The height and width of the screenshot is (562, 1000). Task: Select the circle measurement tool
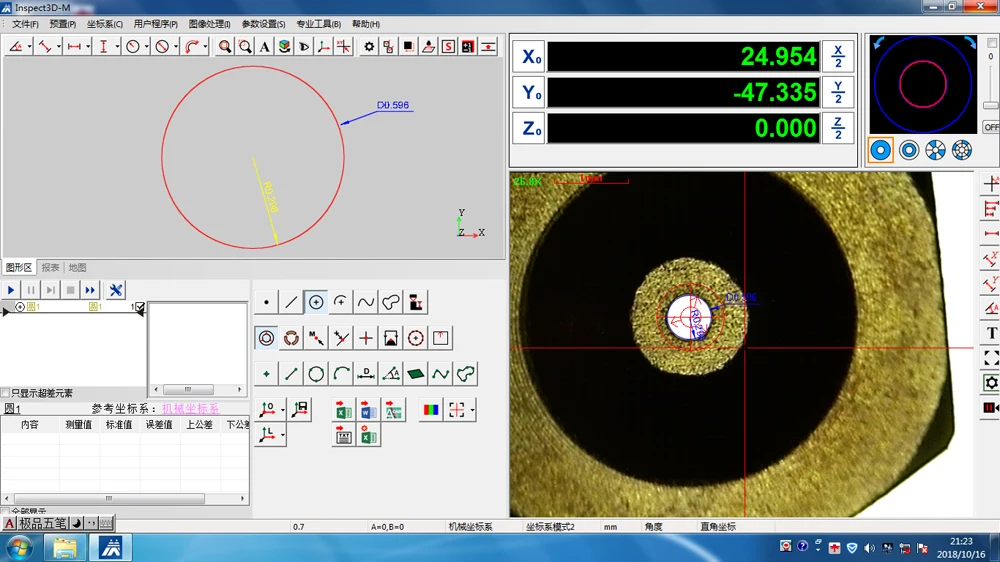pyautogui.click(x=316, y=302)
